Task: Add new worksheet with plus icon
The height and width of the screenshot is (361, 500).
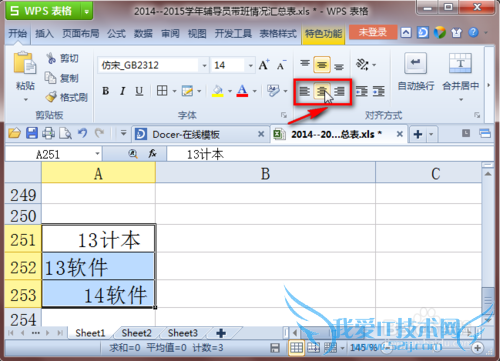Action: (221, 333)
